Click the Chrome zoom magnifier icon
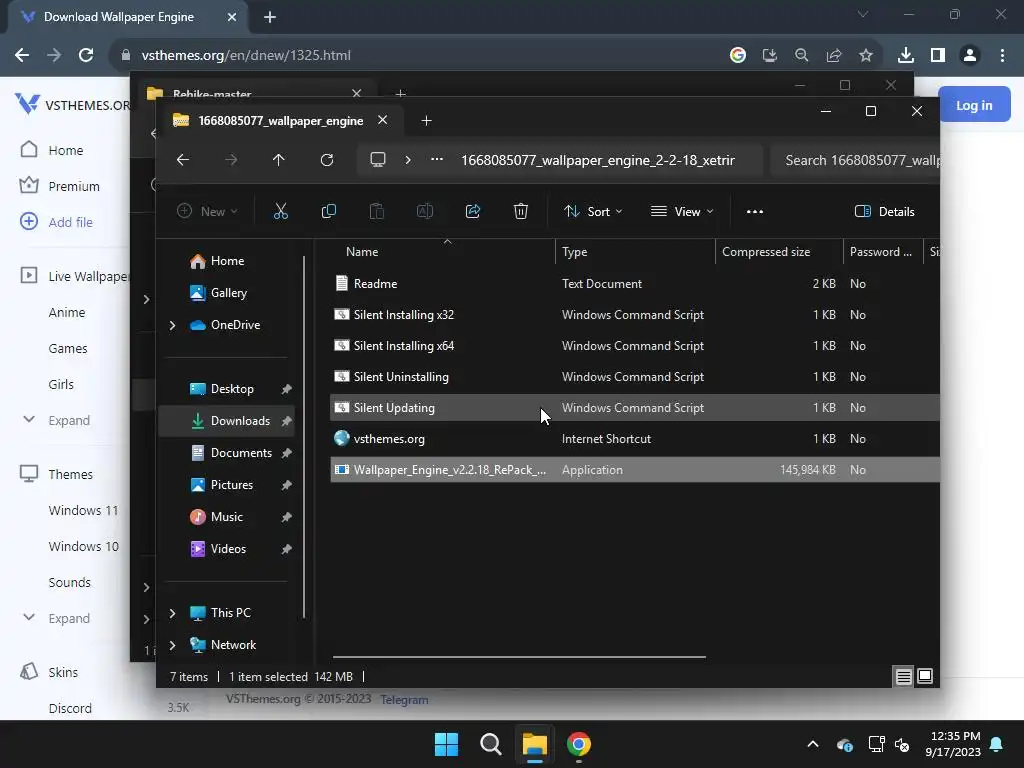The height and width of the screenshot is (768, 1024). click(x=801, y=56)
